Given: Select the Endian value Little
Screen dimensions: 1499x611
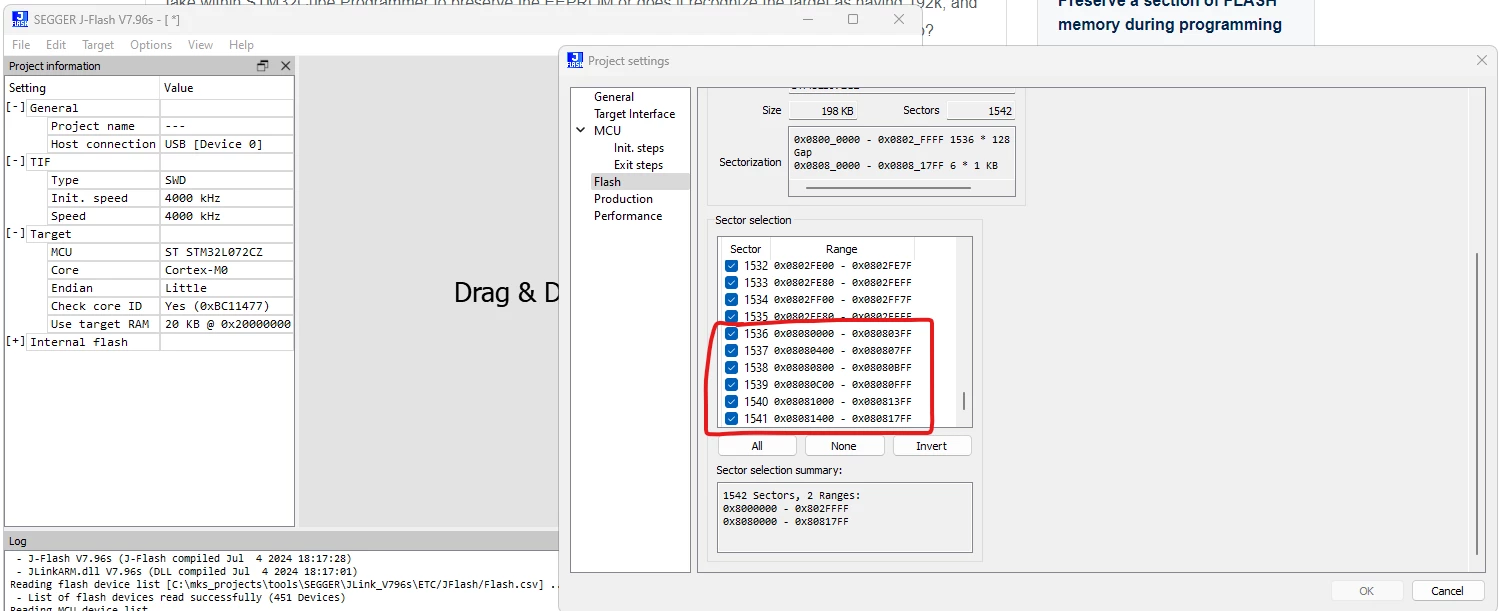Looking at the screenshot, I should coord(227,288).
